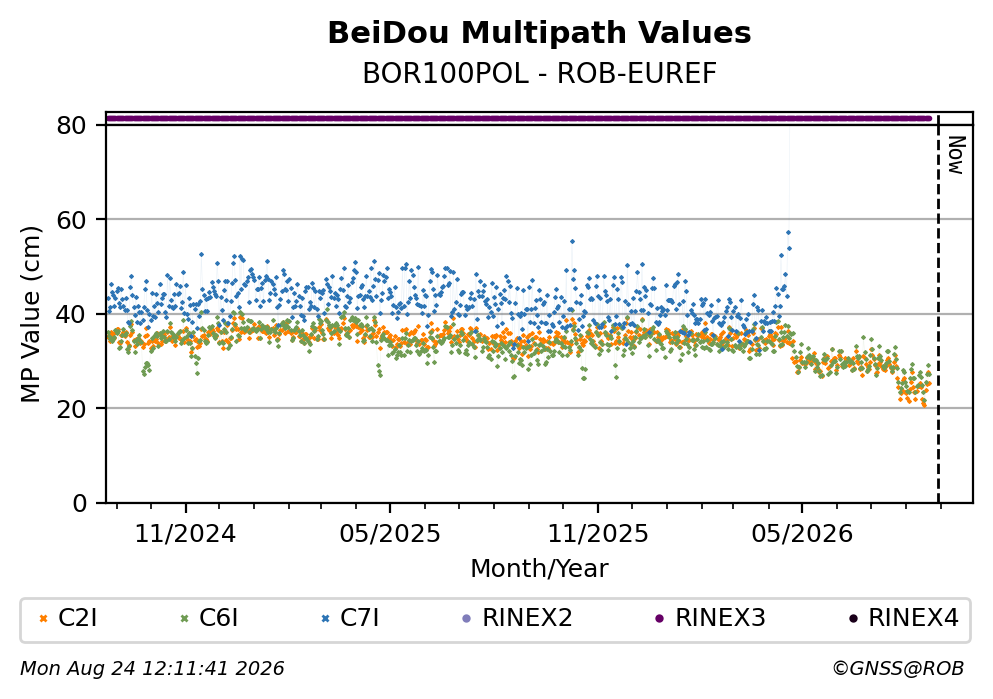Click the purple RINEX3 legend dot
993x699 pixels.
(660, 619)
